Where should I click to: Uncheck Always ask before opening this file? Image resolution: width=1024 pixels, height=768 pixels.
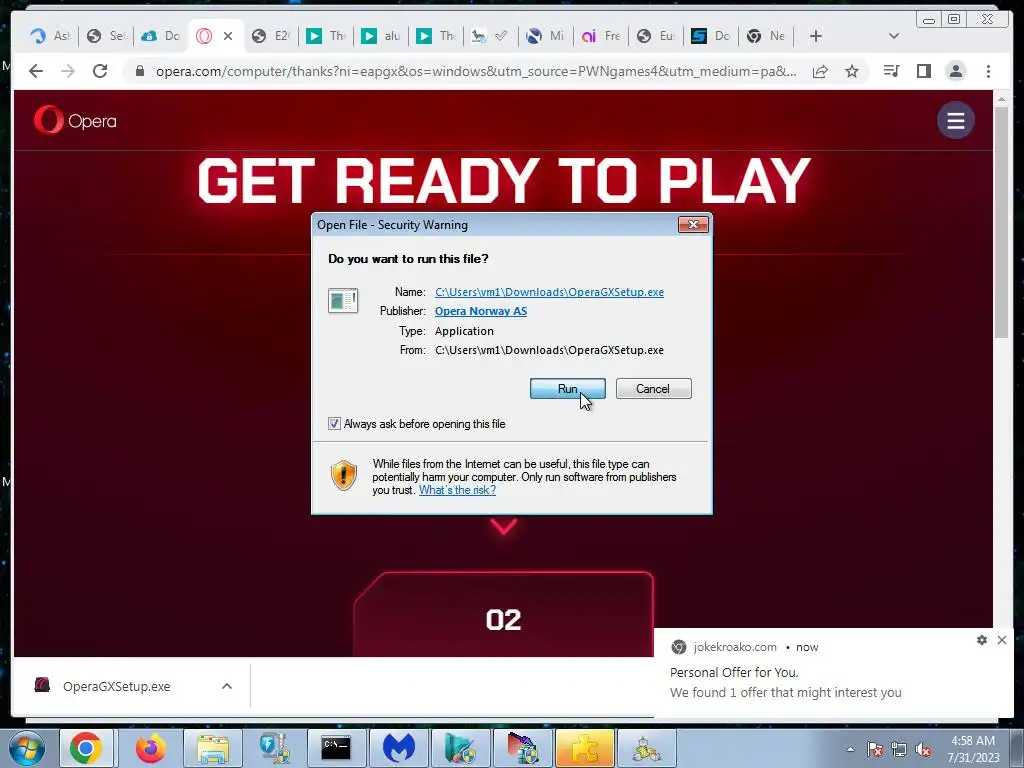click(x=334, y=424)
